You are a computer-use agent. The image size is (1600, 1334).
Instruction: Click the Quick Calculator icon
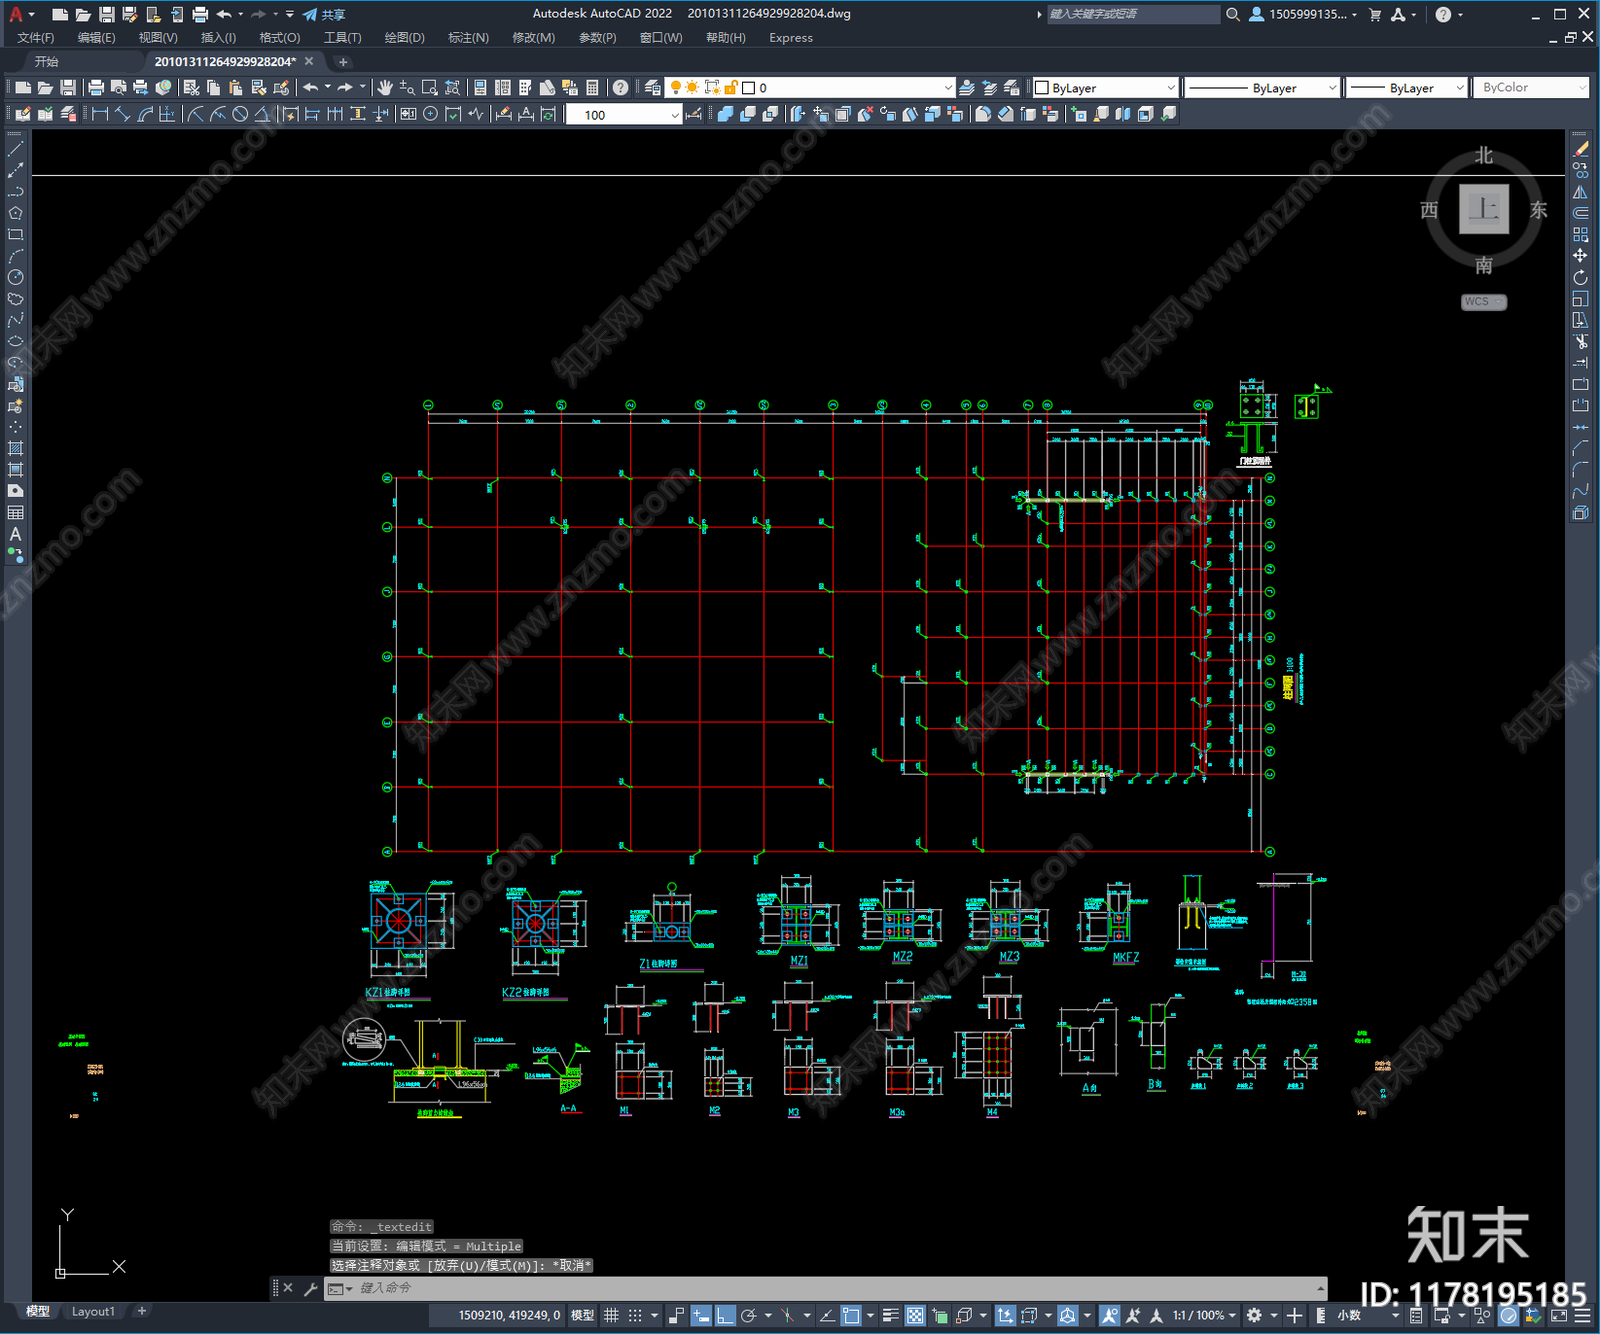[x=592, y=88]
